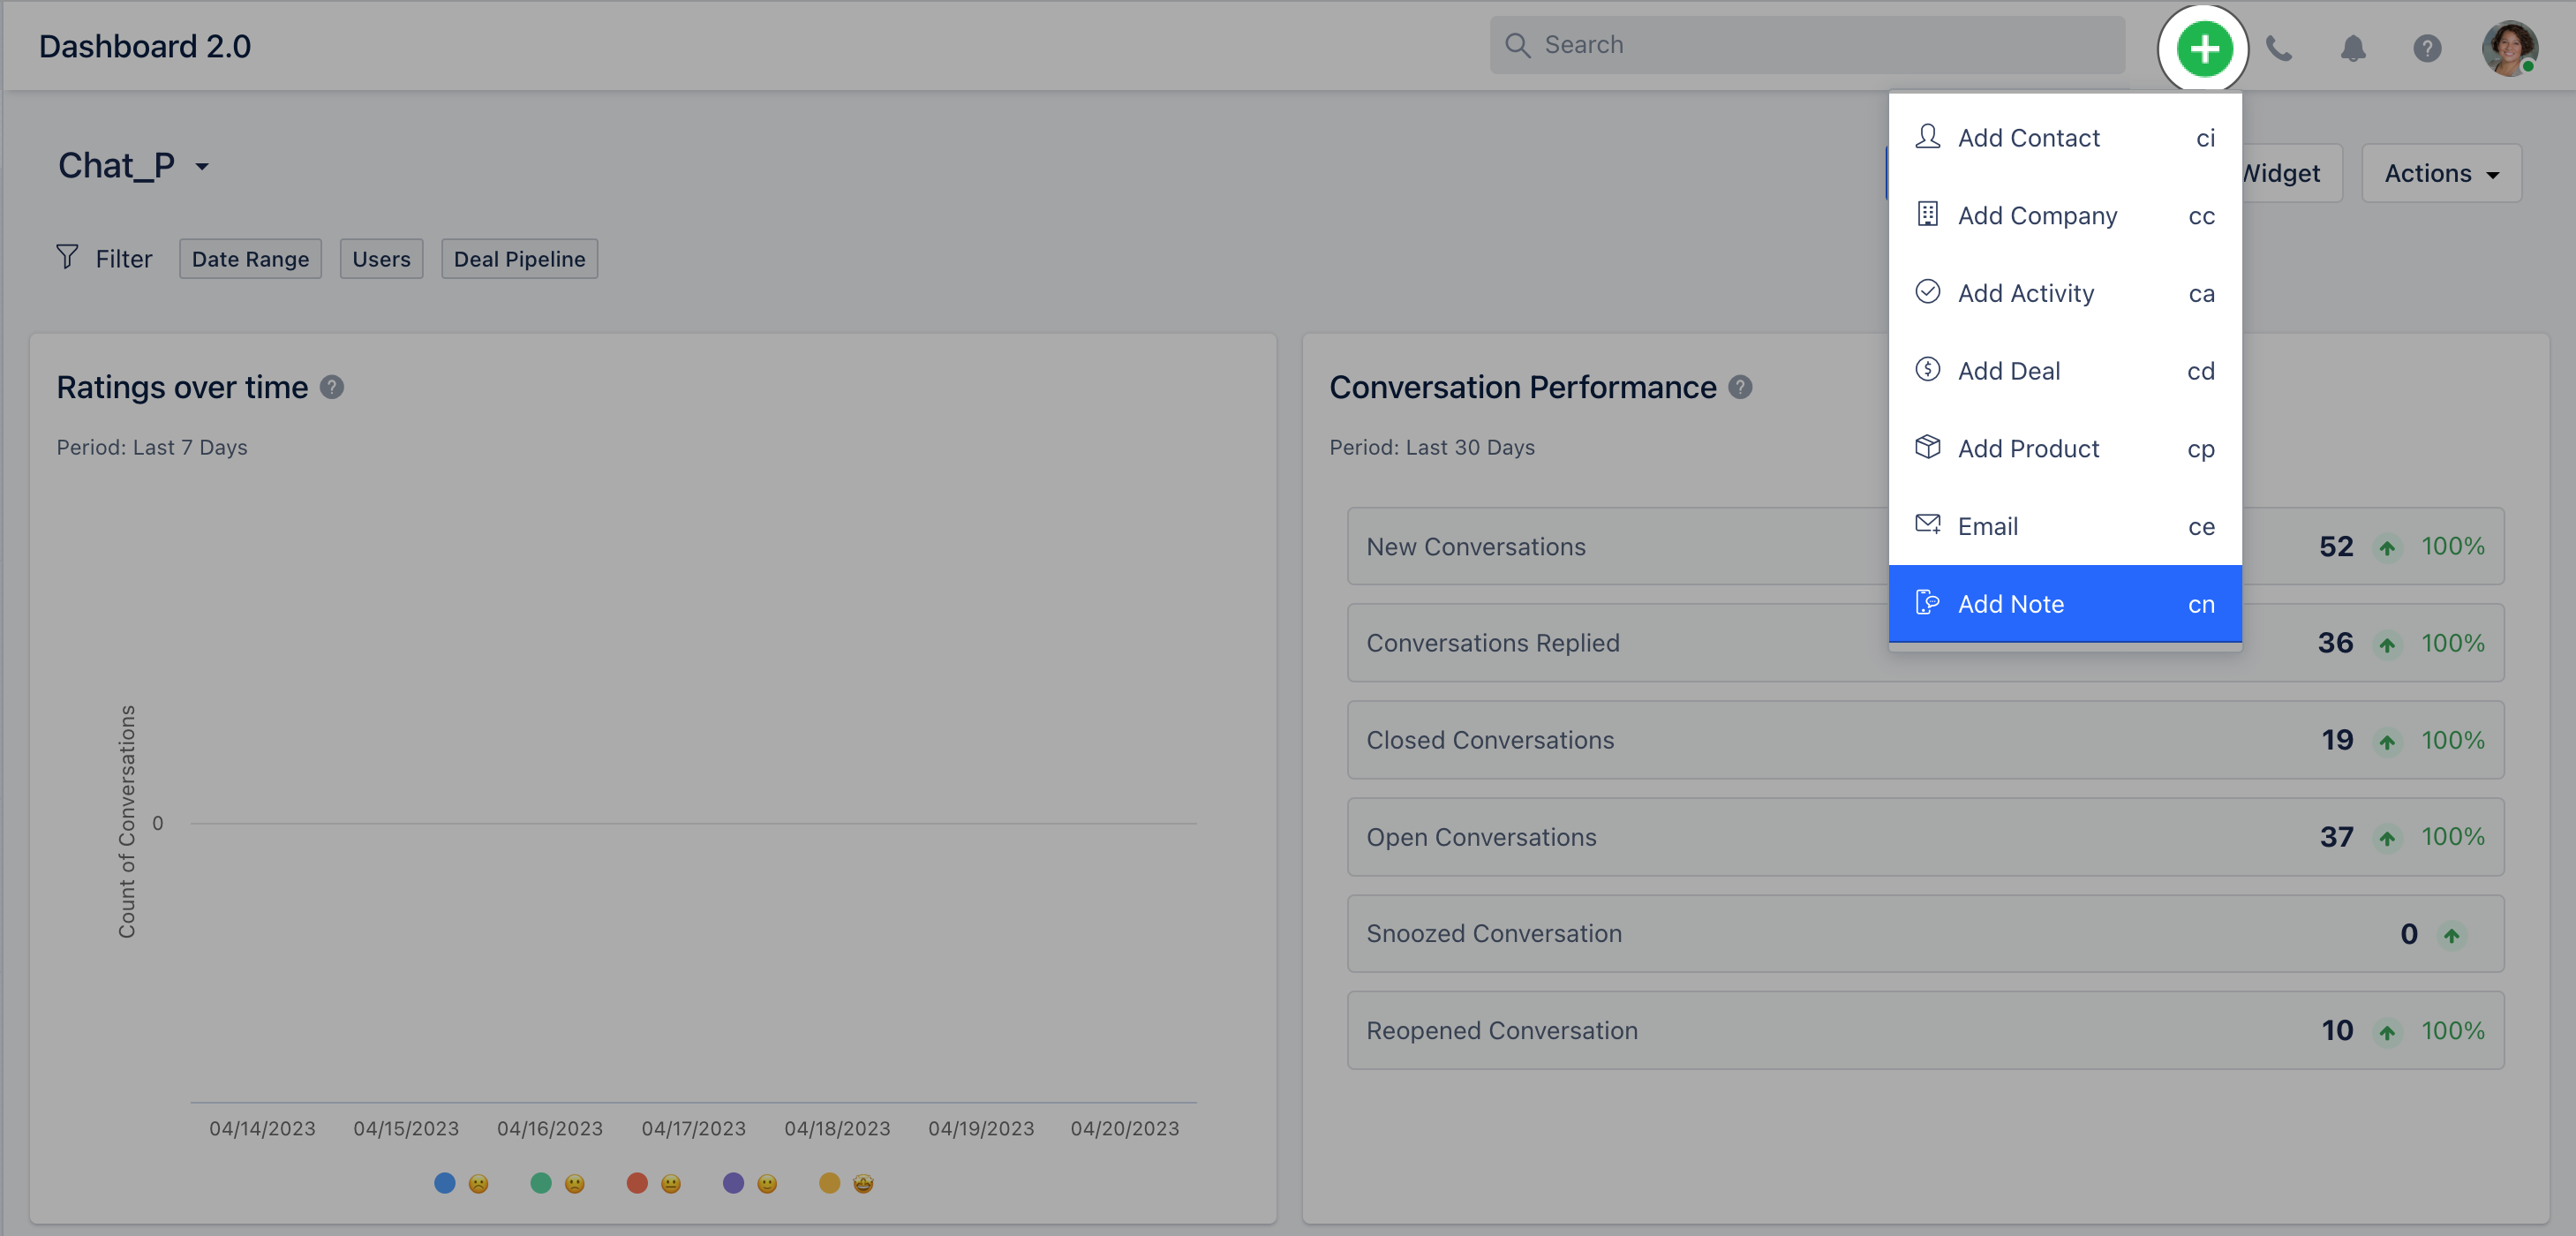Toggle the yellow rating legend dot
Viewport: 2576px width, 1236px height.
pyautogui.click(x=829, y=1184)
